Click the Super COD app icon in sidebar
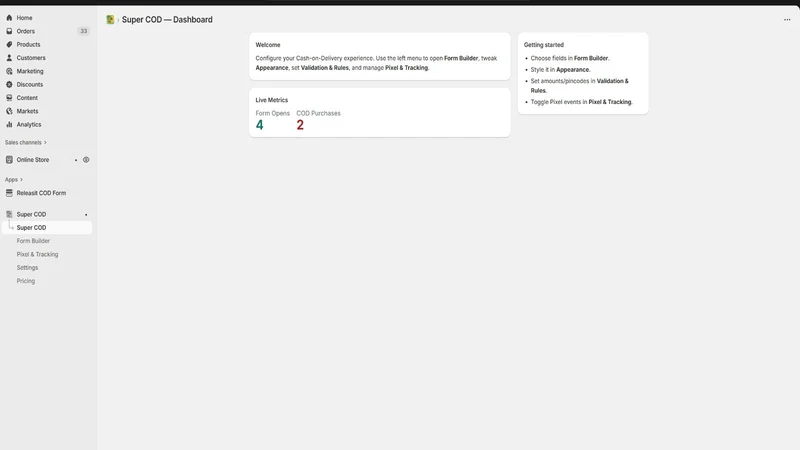The image size is (800, 450). tap(9, 214)
